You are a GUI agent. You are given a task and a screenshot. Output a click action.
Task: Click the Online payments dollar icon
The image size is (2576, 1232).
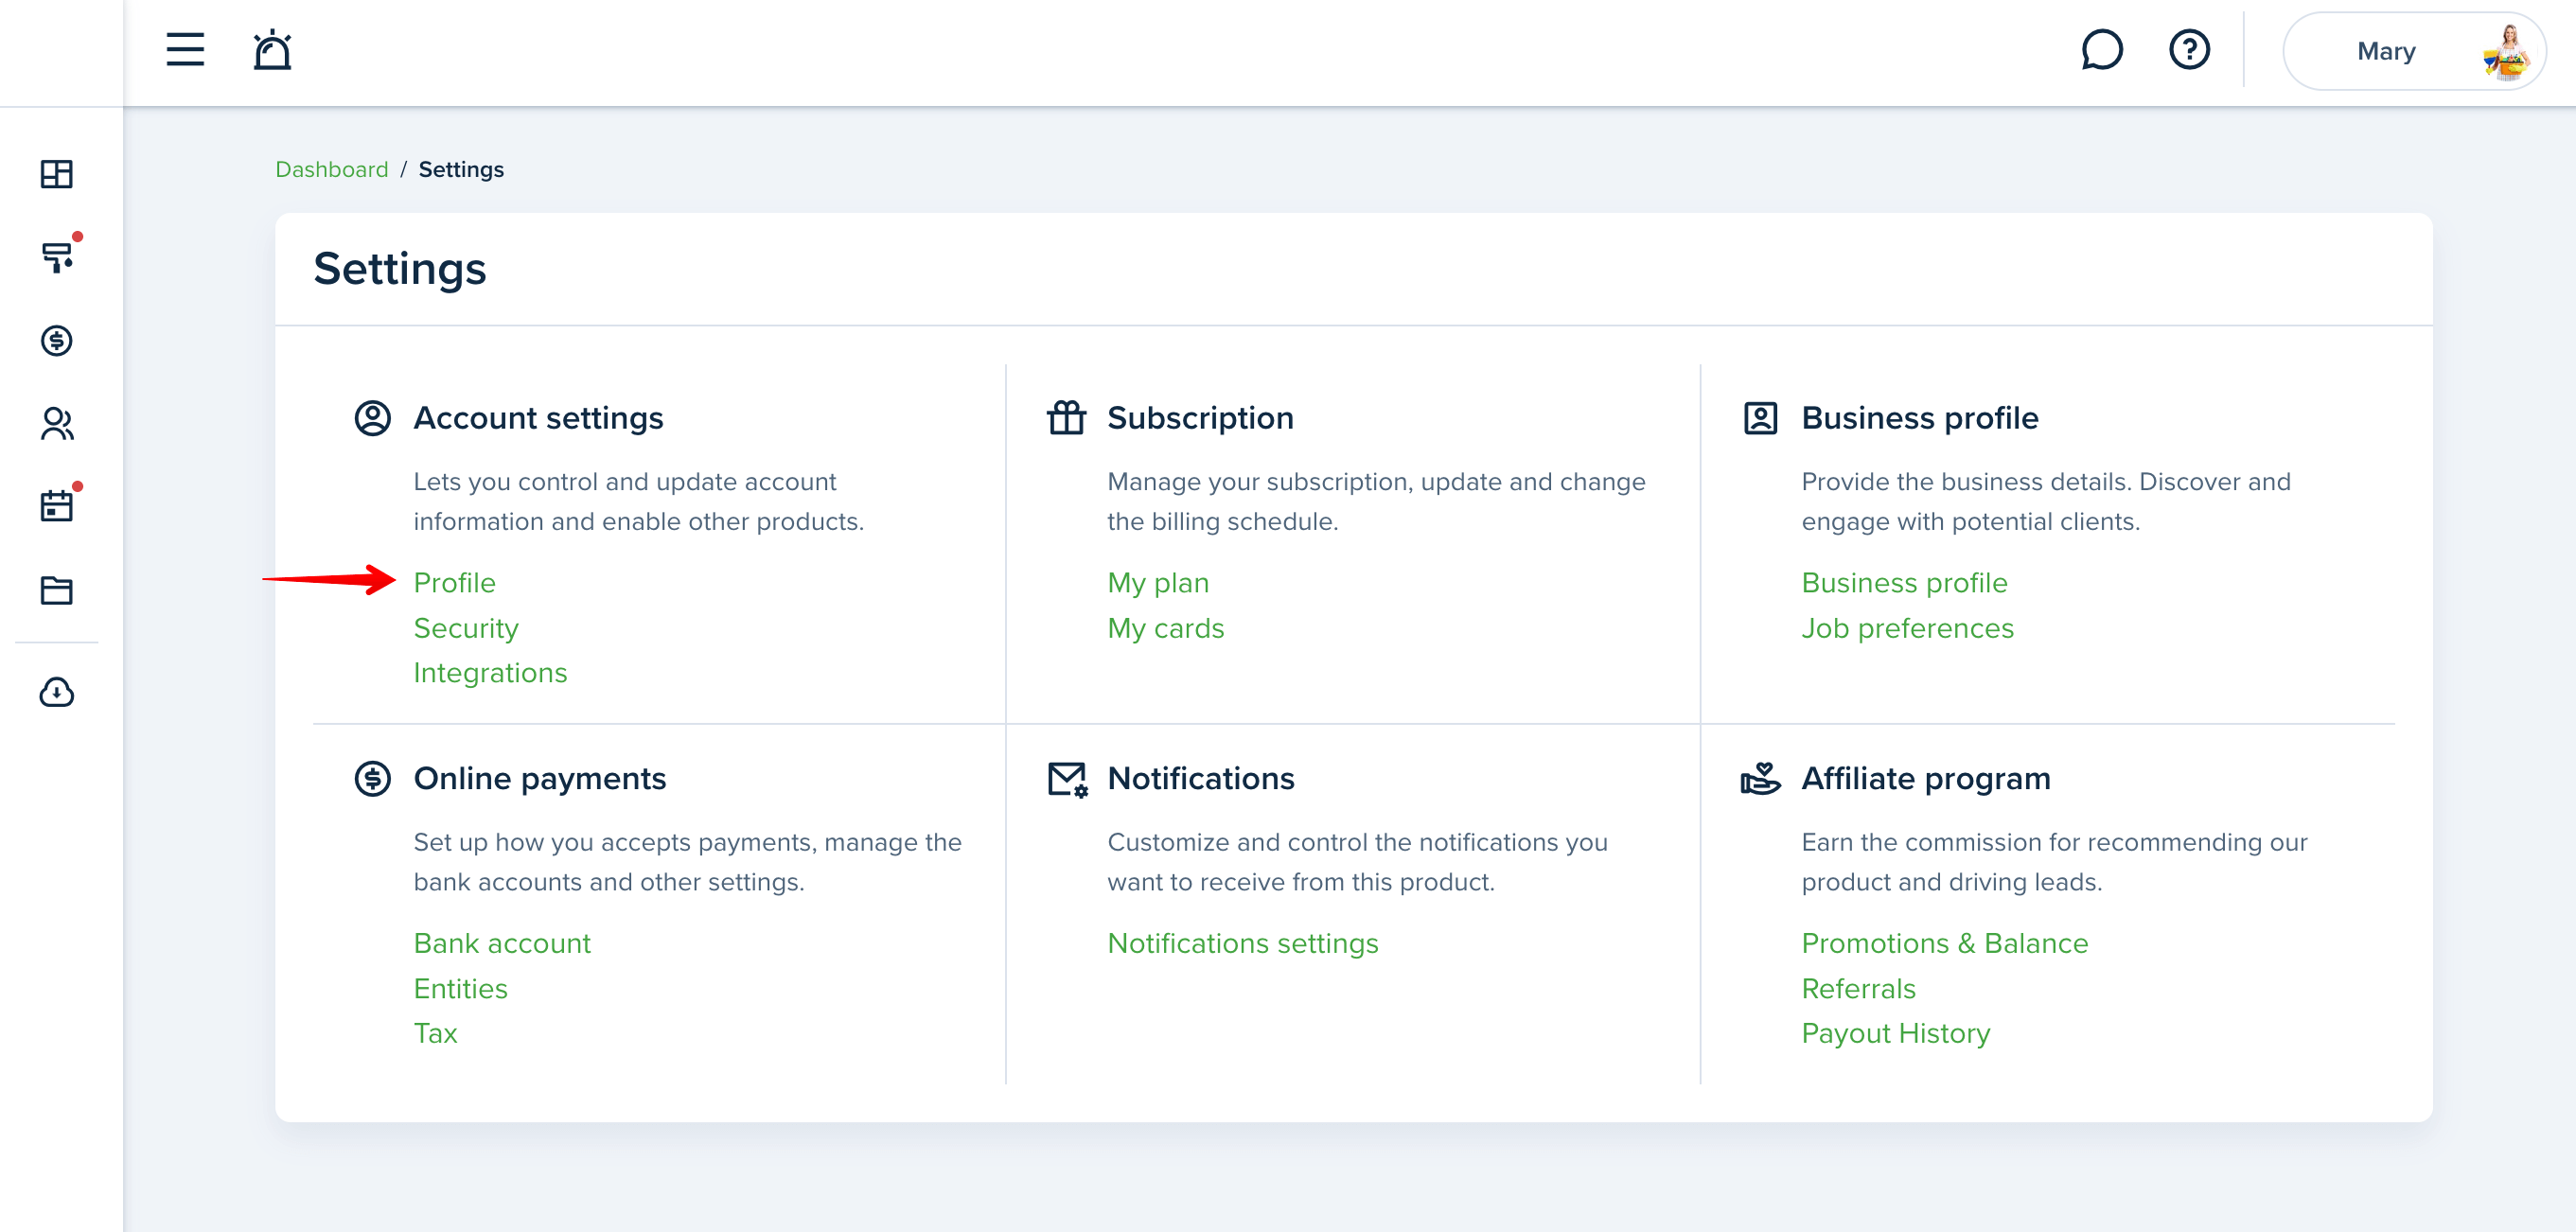[373, 779]
